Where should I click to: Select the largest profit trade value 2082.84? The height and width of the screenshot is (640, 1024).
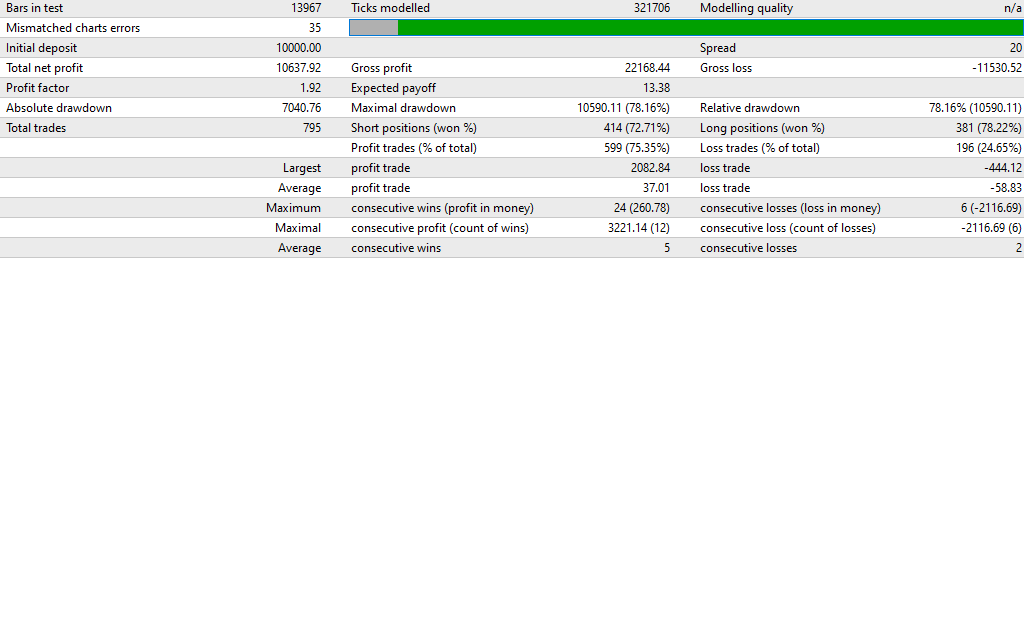point(650,168)
